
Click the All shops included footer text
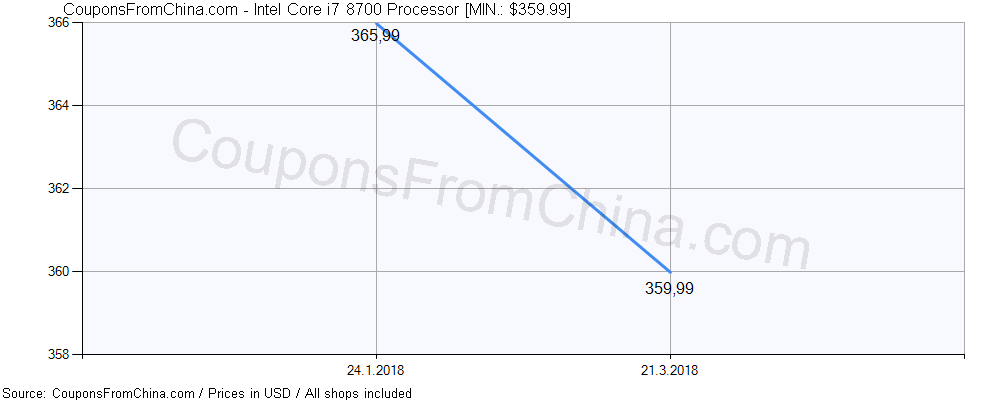358,393
